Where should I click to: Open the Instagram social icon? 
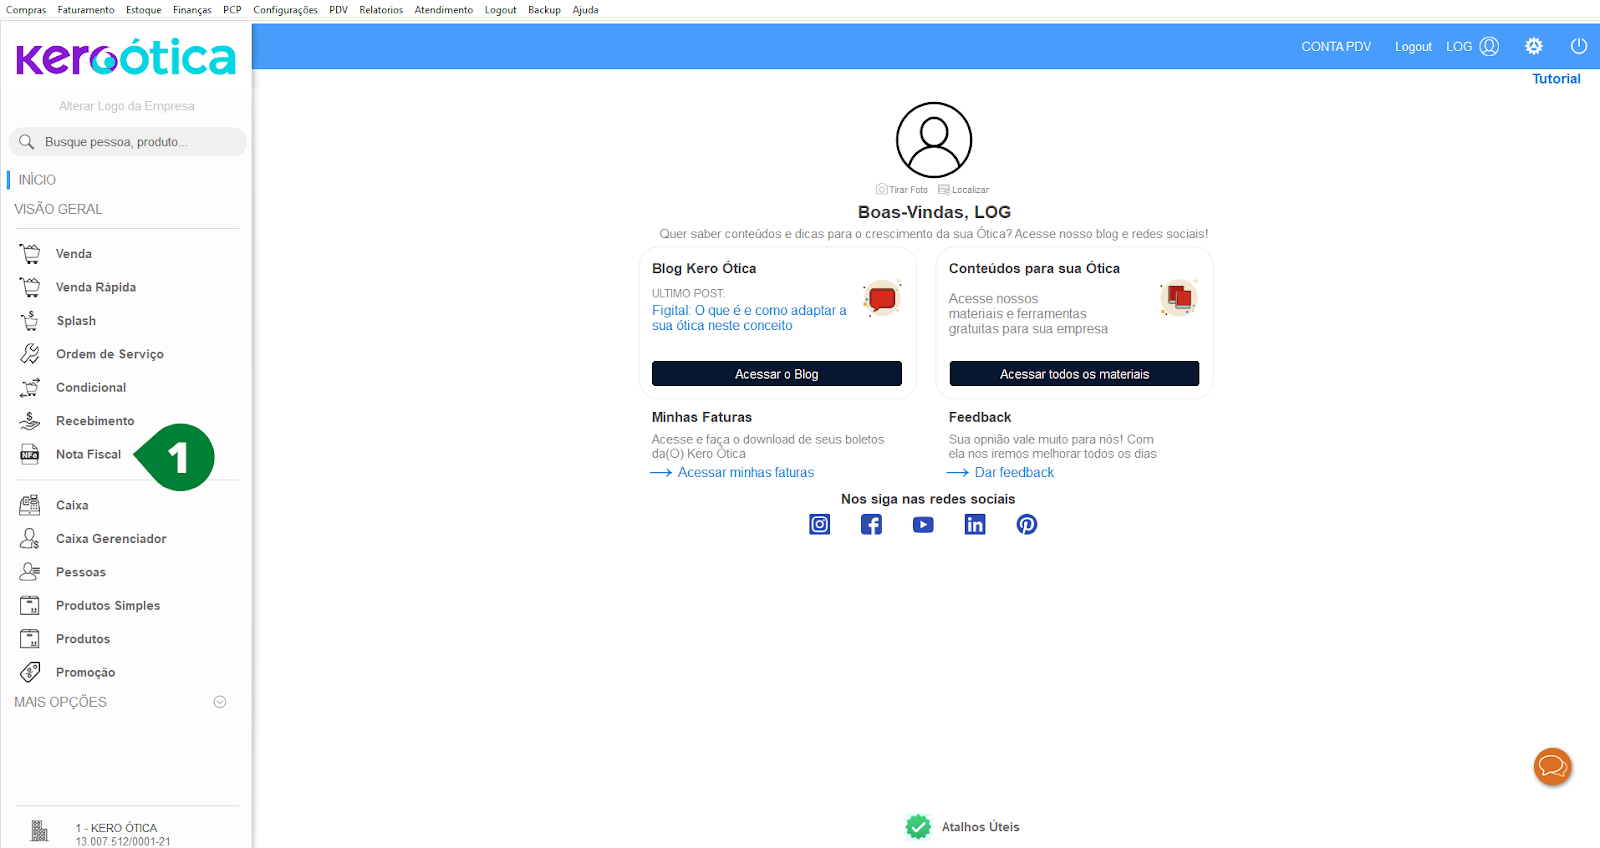[820, 524]
